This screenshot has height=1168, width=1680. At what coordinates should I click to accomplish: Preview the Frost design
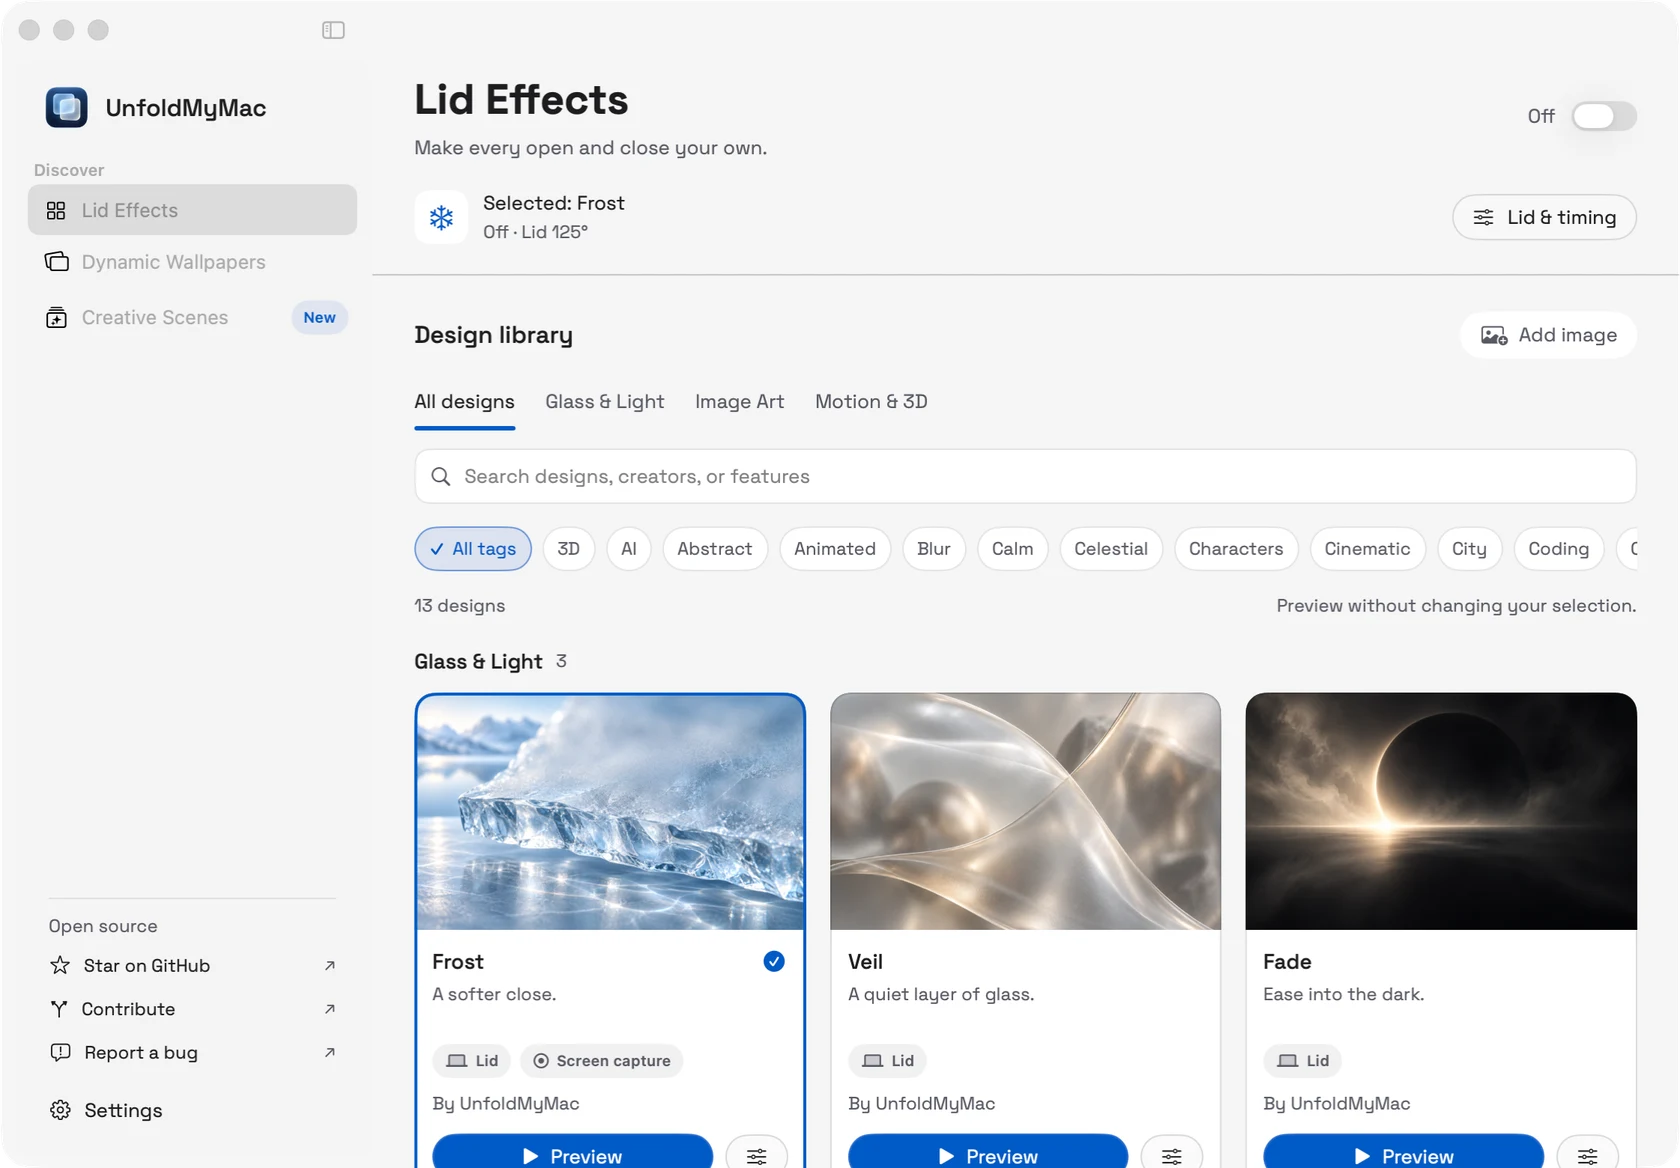pyautogui.click(x=572, y=1154)
